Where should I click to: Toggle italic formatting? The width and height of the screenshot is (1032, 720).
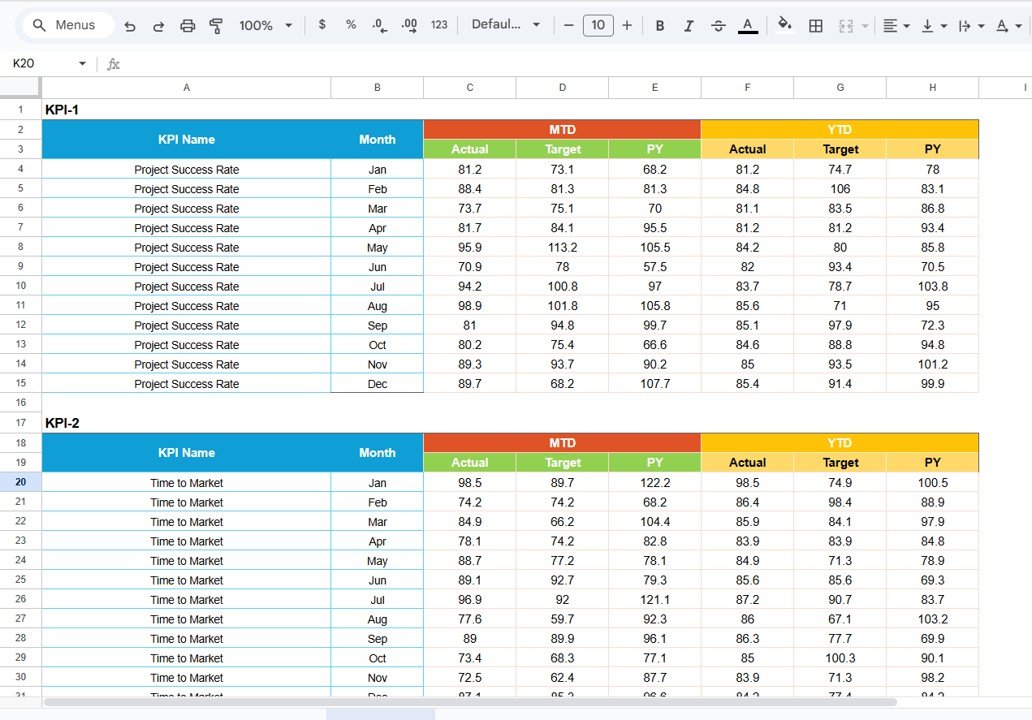pyautogui.click(x=689, y=25)
